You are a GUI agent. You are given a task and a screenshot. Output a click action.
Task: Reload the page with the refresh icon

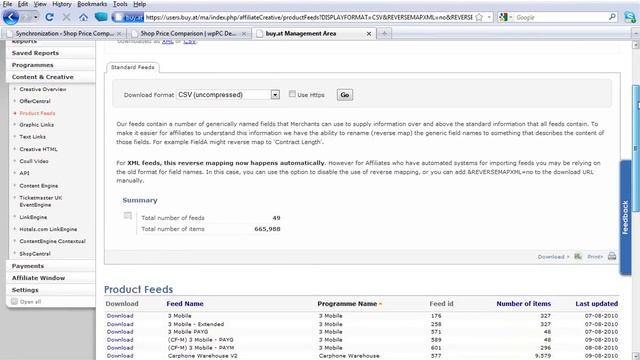(49, 17)
